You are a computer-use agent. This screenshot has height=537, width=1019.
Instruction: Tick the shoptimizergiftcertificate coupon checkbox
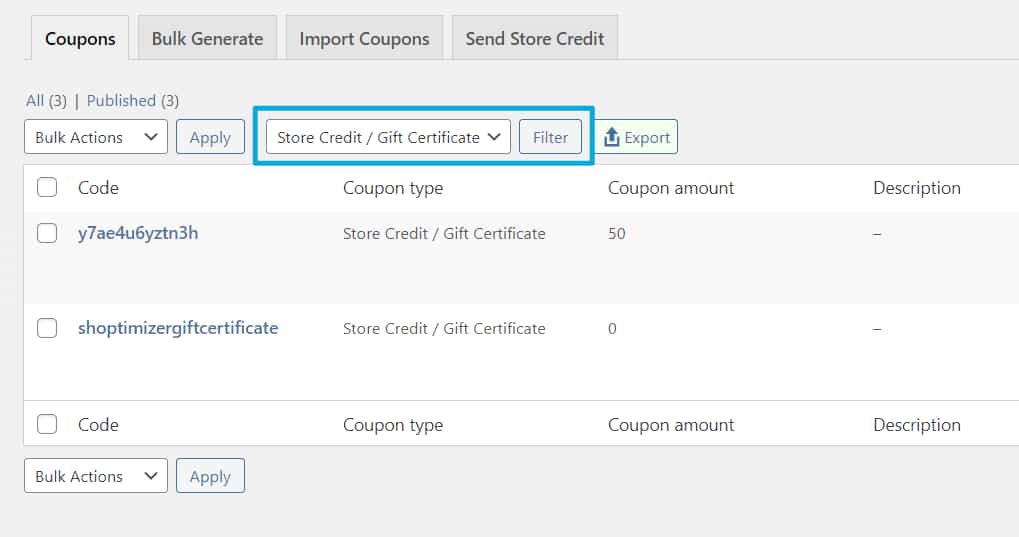tap(47, 328)
